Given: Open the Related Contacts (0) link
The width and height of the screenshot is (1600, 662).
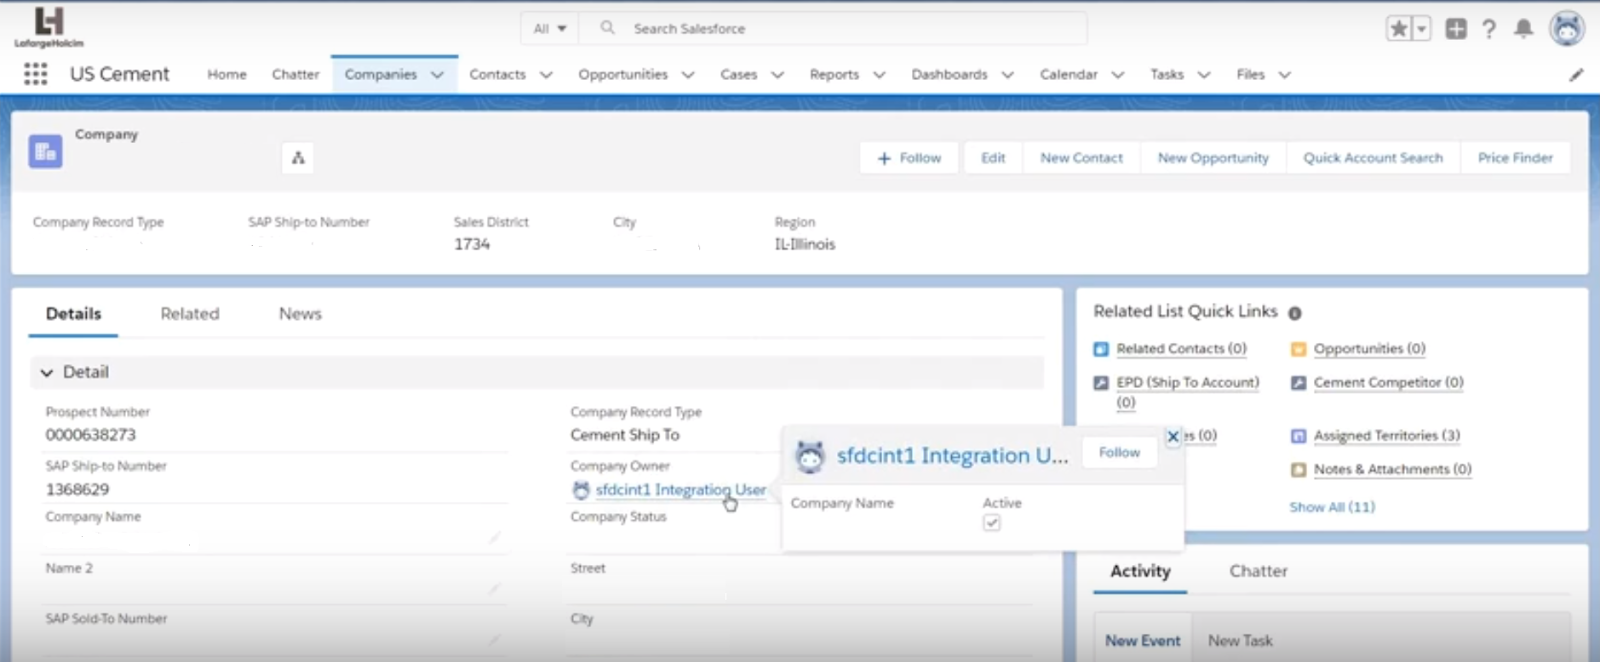Looking at the screenshot, I should (1181, 349).
